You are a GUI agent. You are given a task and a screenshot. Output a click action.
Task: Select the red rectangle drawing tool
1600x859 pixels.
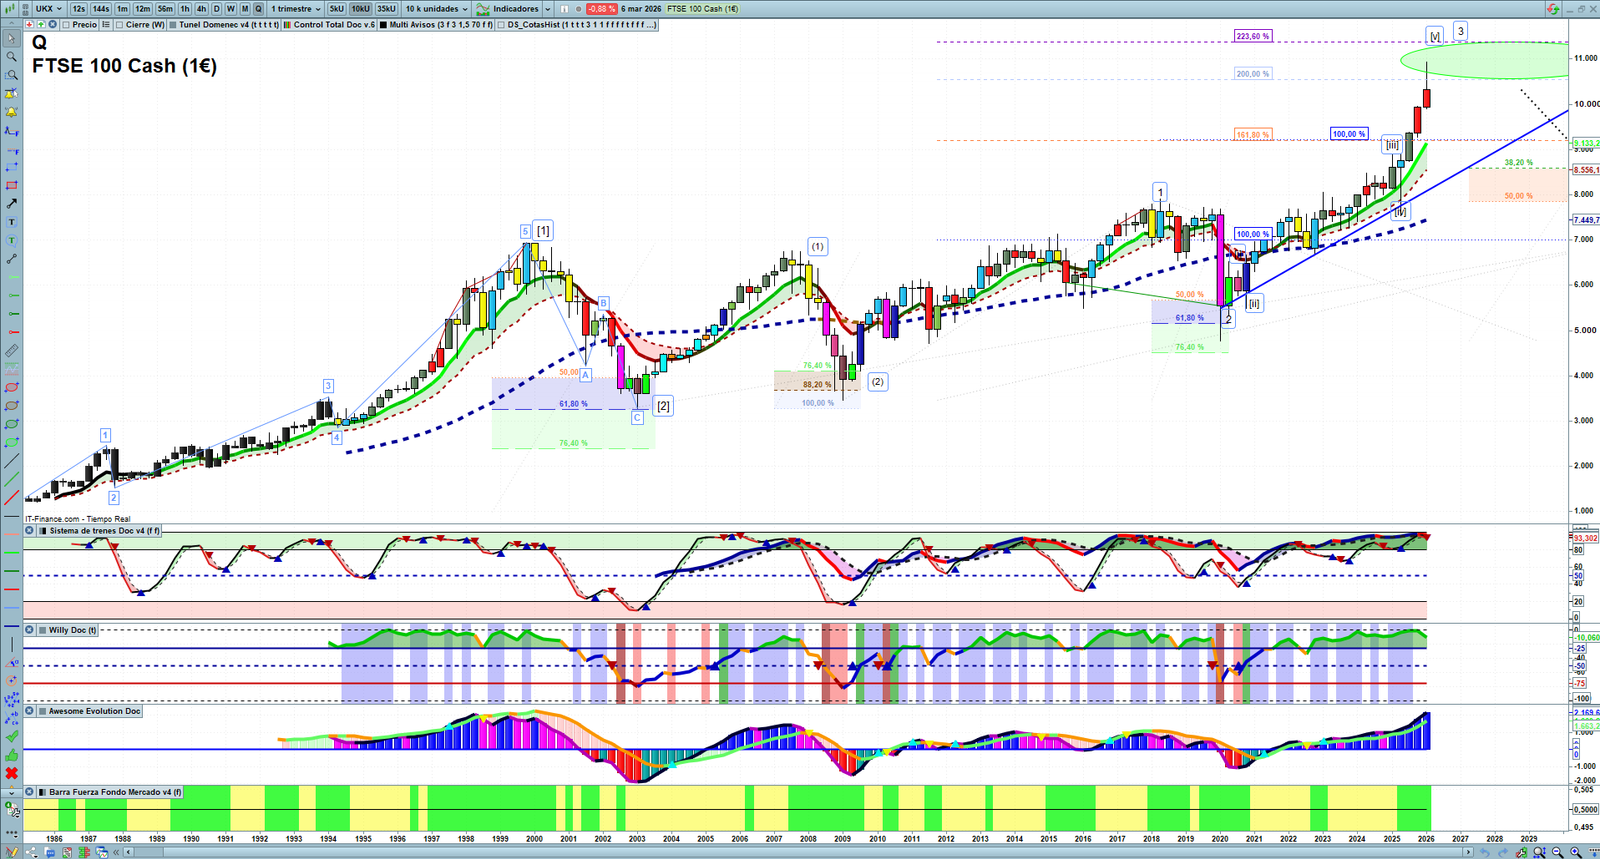click(11, 186)
